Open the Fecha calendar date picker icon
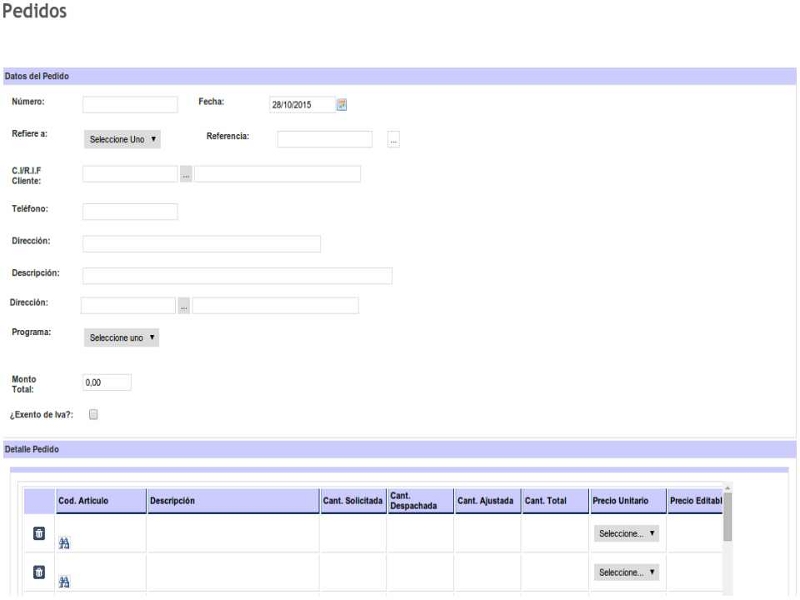This screenshot has height=600, width=800. 341,104
